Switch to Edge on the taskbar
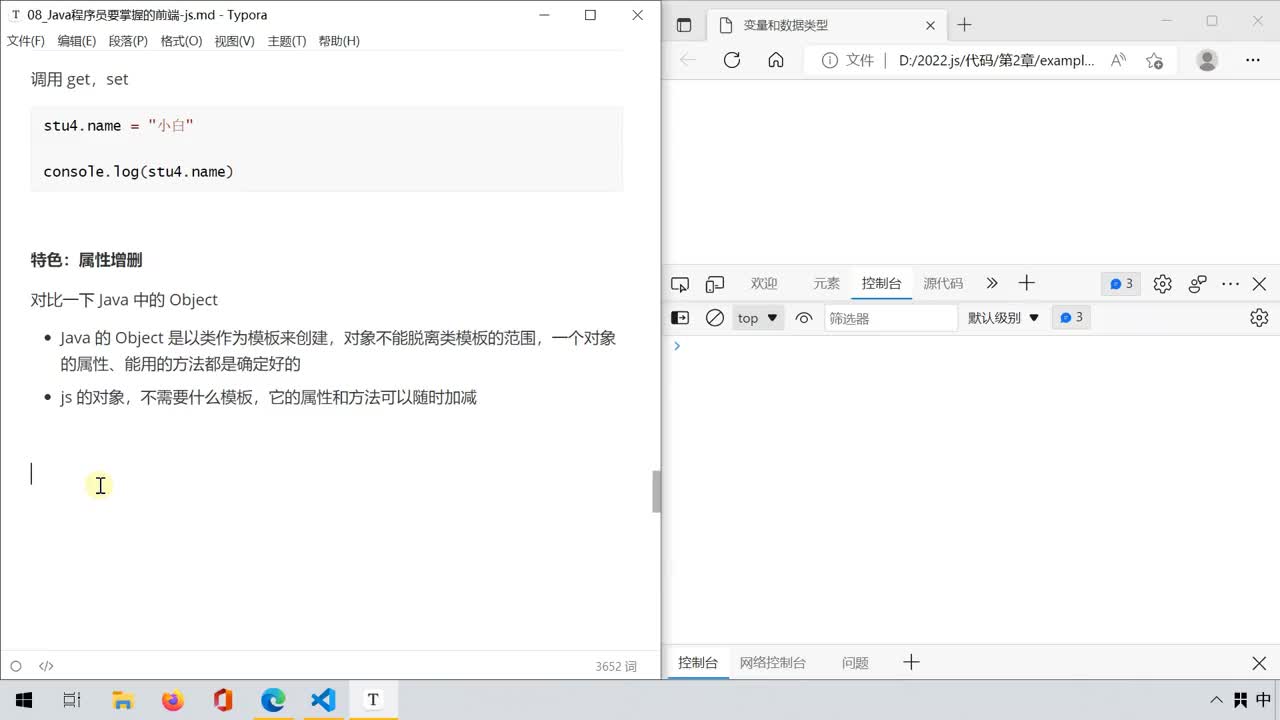This screenshot has height=720, width=1280. coord(273,700)
